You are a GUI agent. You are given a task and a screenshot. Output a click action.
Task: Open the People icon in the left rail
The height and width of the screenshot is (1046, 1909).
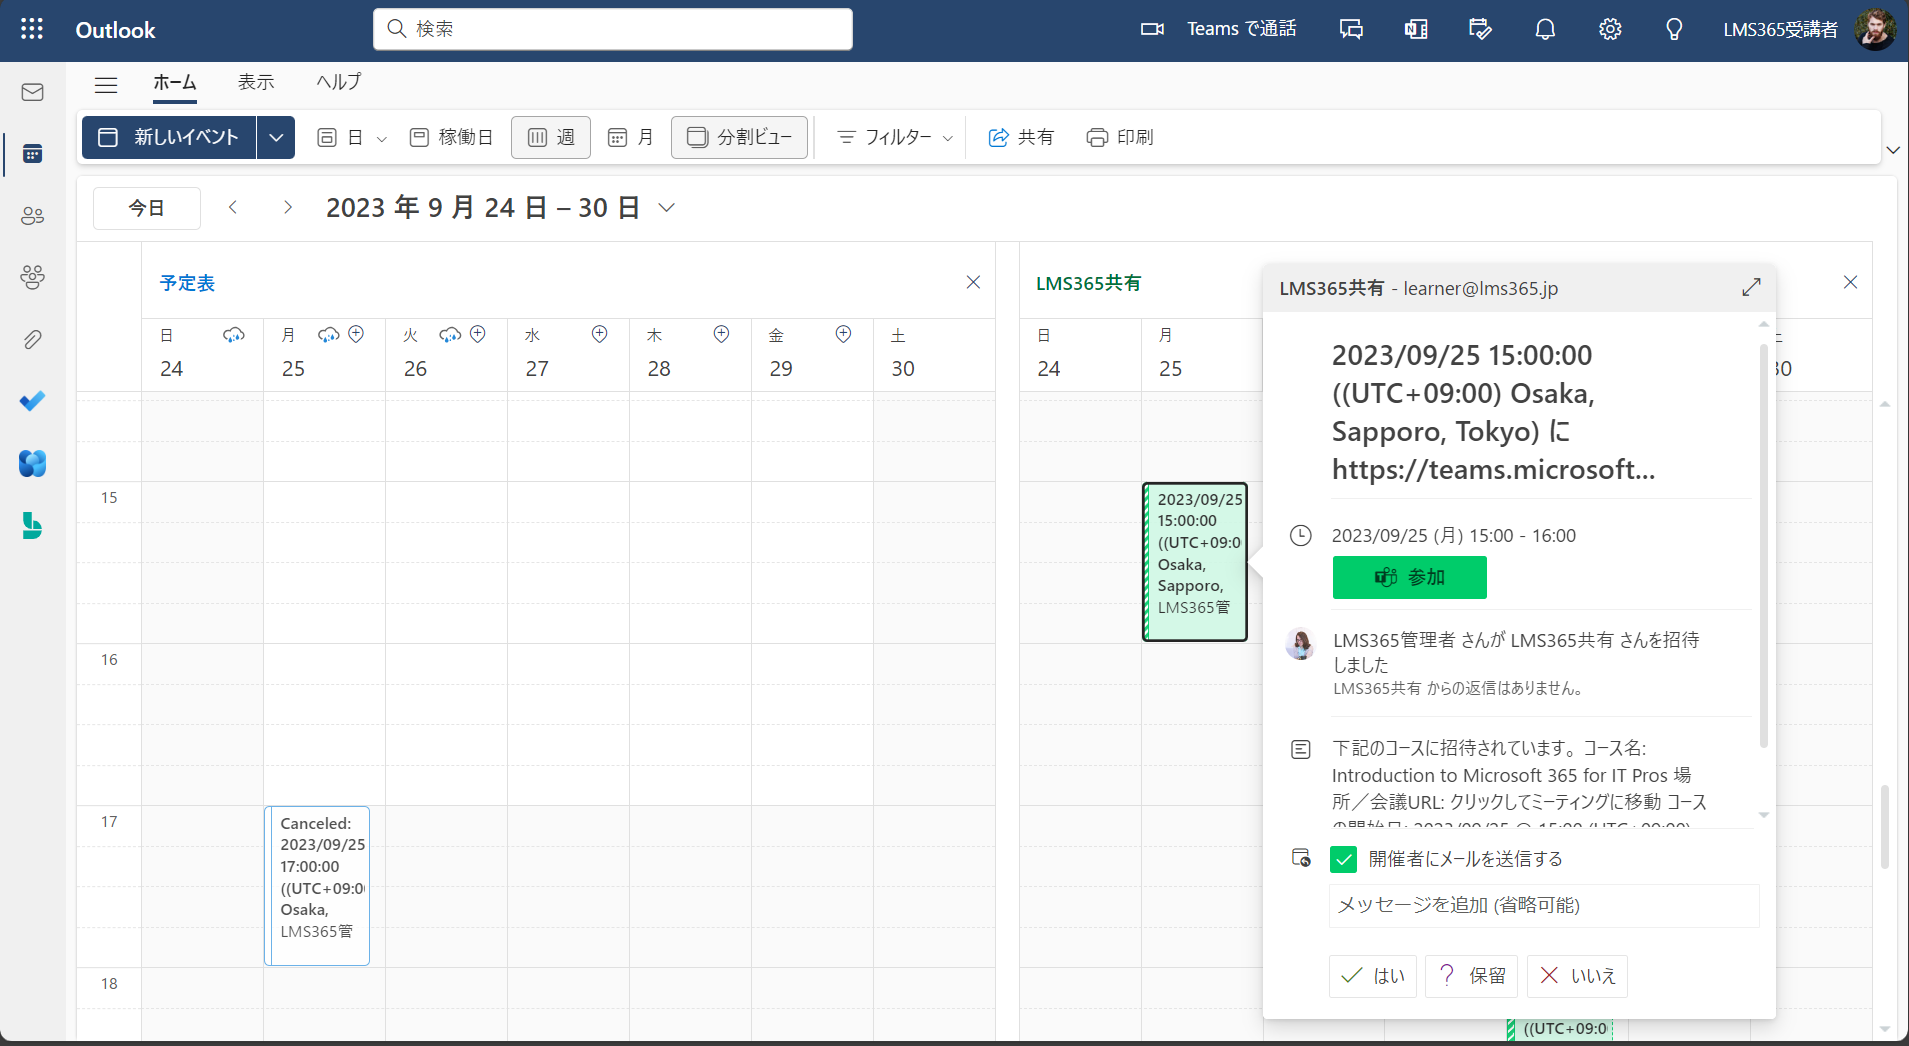(32, 216)
